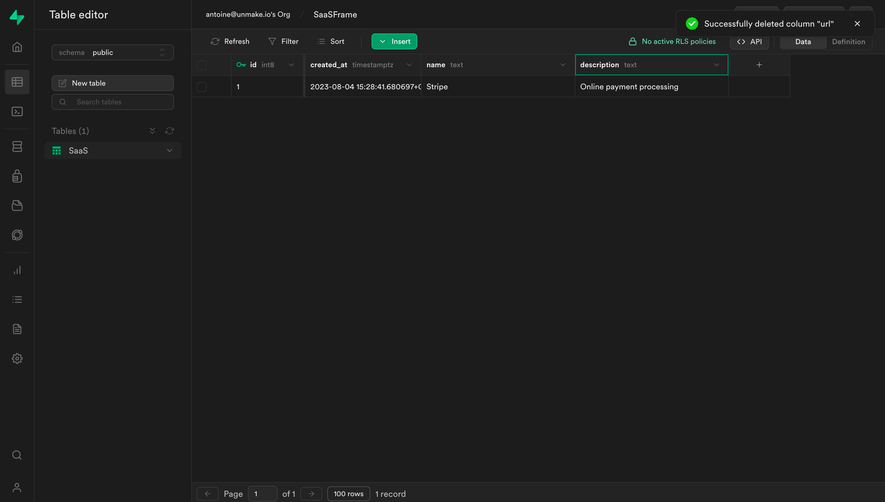Go to previous page arrow

tap(207, 494)
